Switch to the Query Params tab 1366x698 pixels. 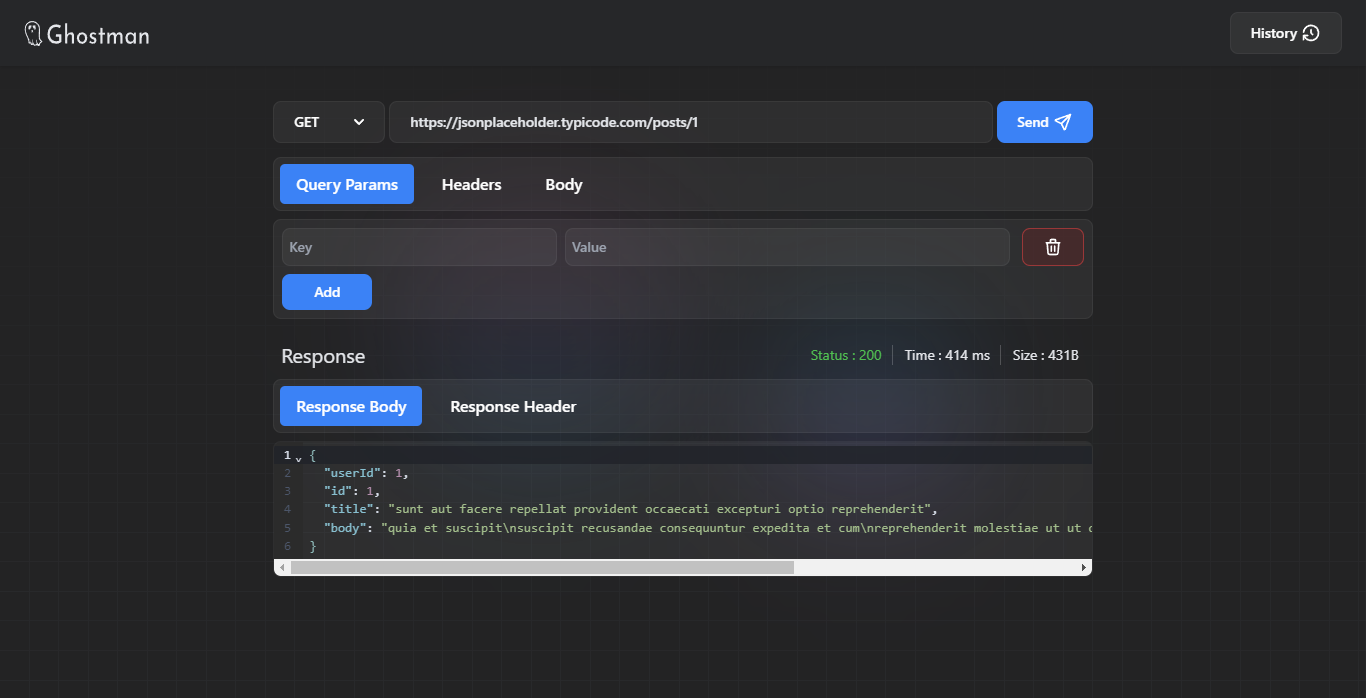(x=347, y=184)
